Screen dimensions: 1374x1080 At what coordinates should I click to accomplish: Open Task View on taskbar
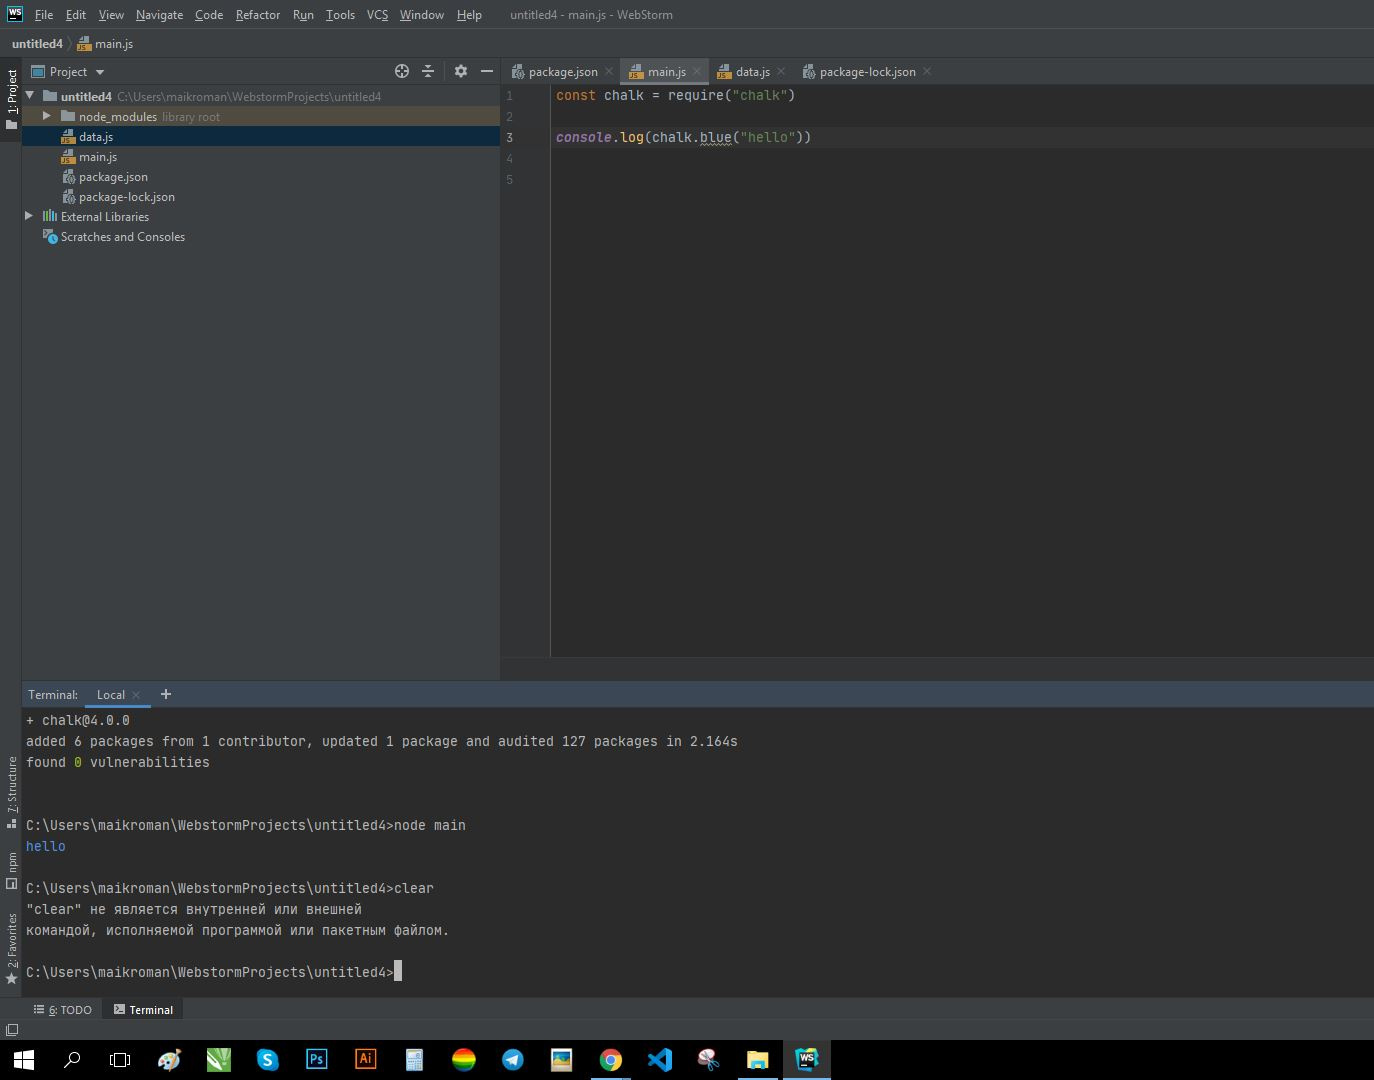[x=120, y=1060]
